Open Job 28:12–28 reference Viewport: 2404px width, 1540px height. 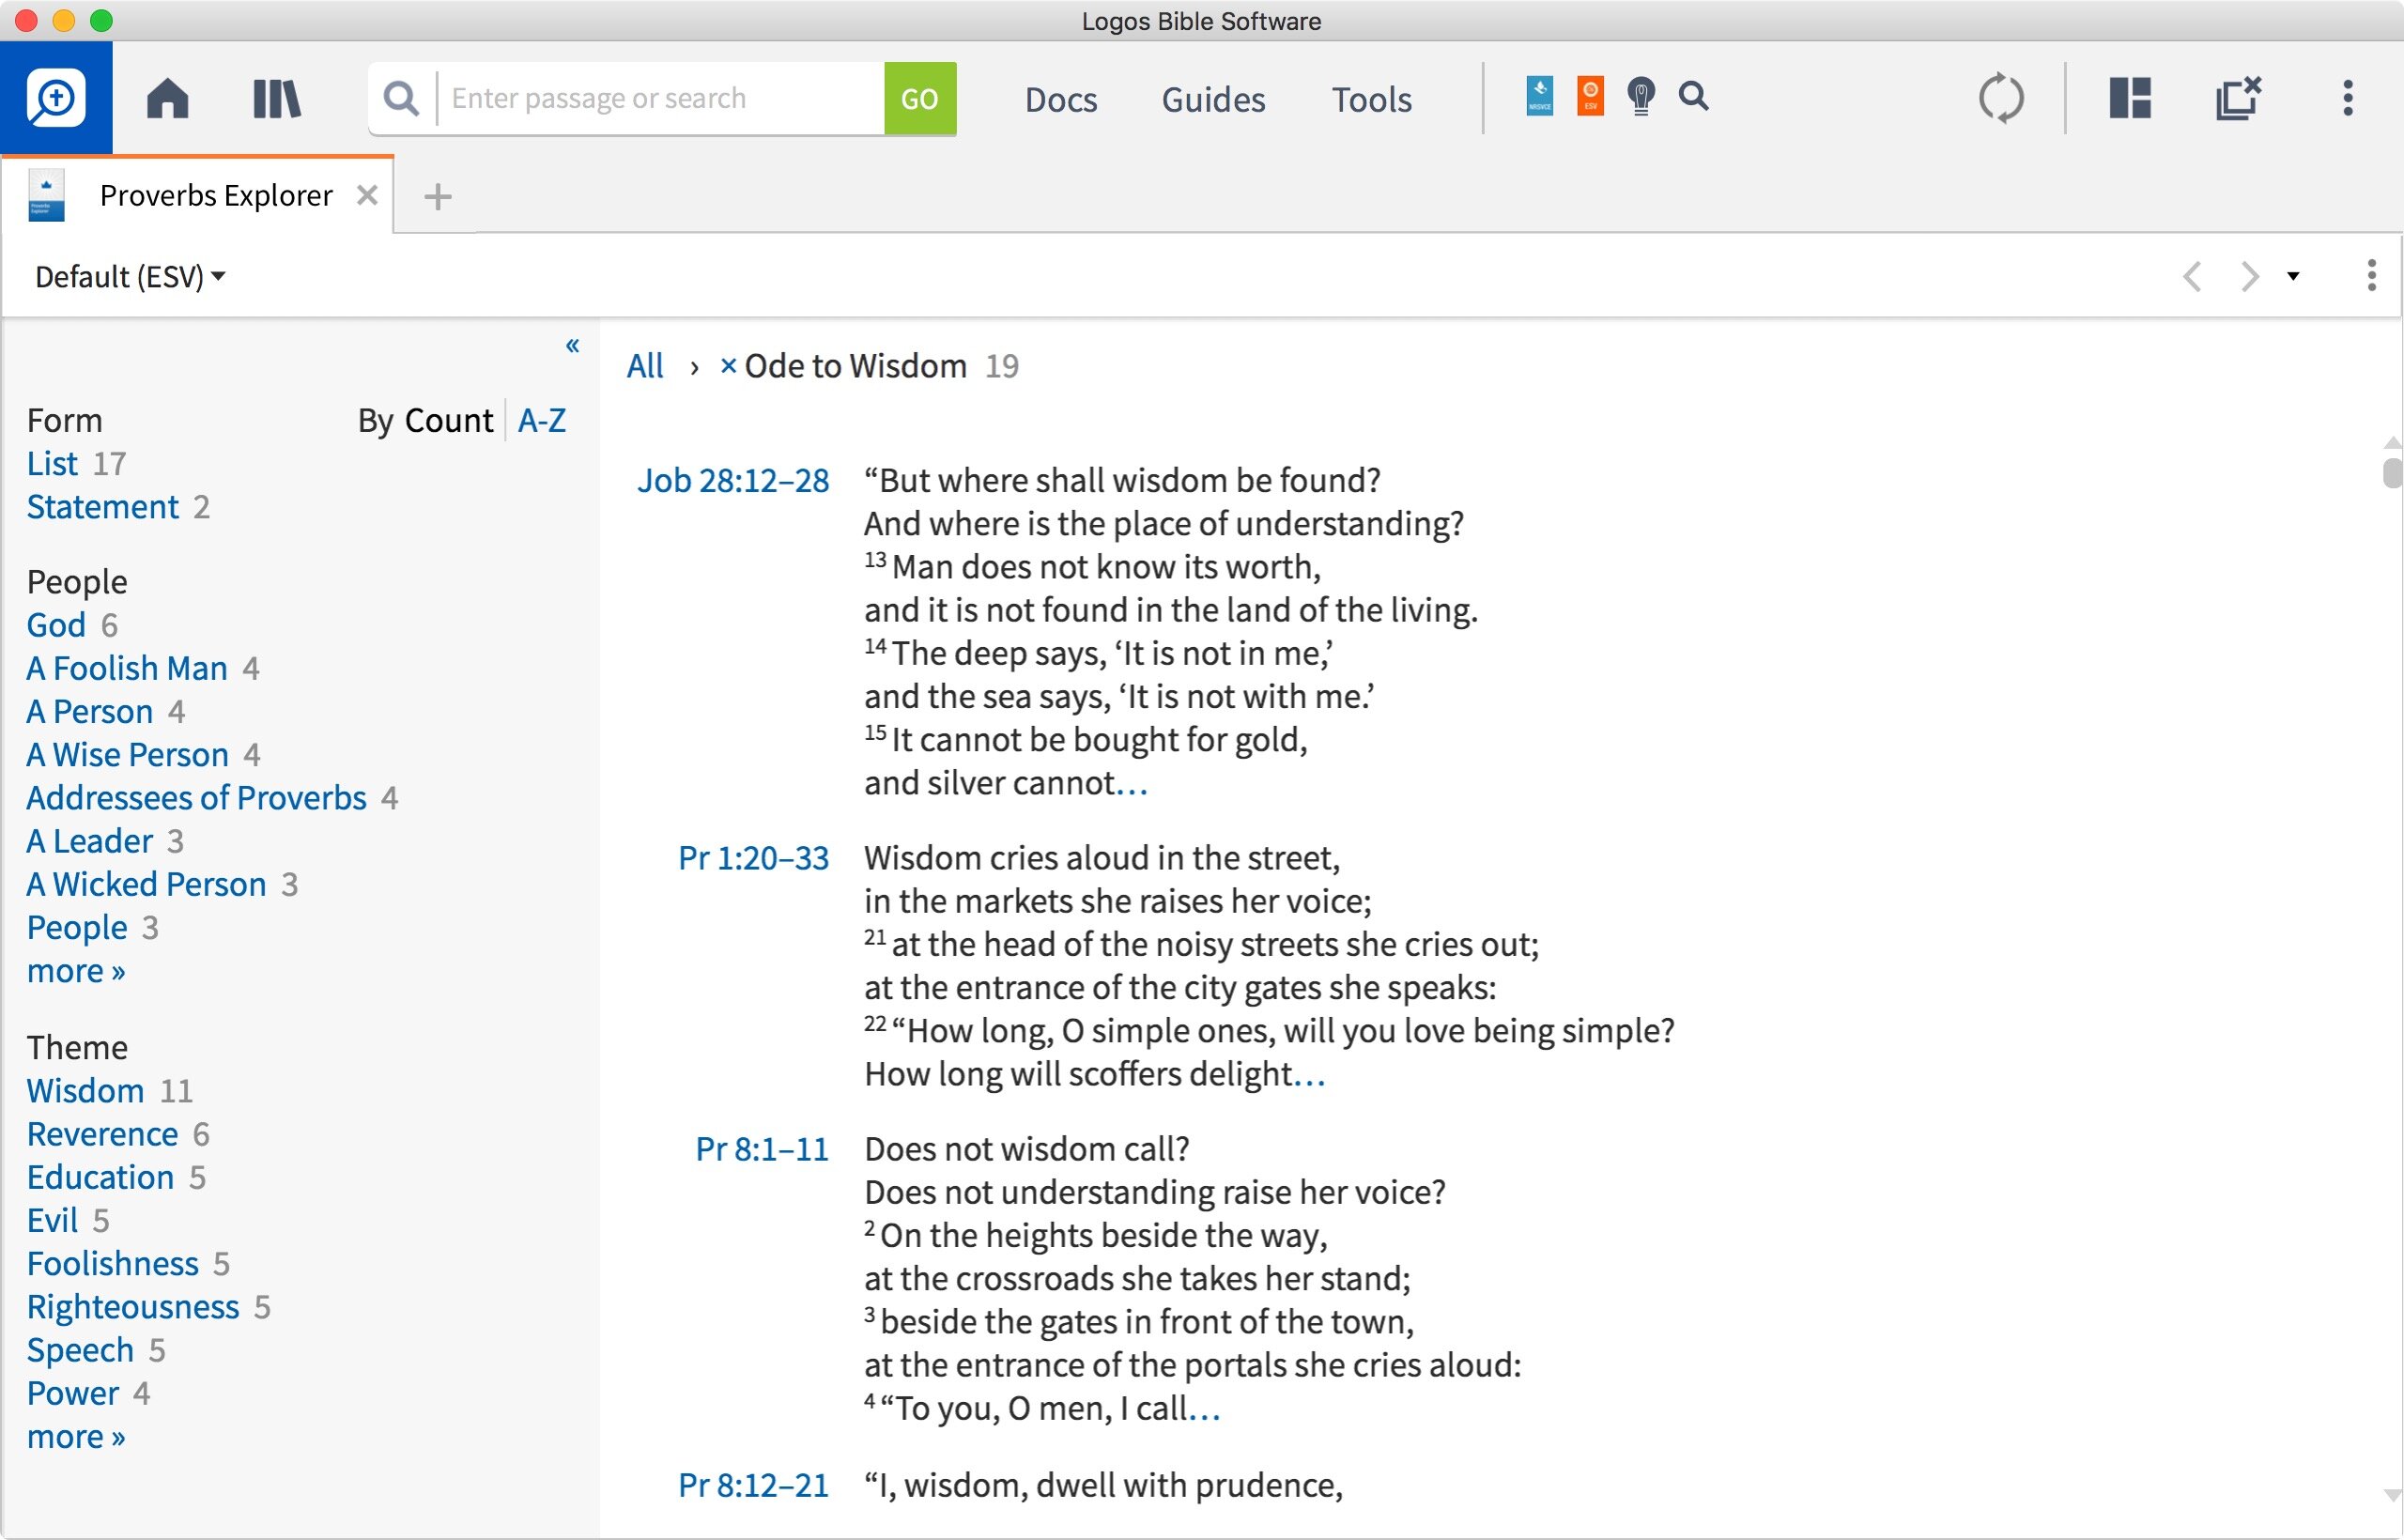[733, 480]
